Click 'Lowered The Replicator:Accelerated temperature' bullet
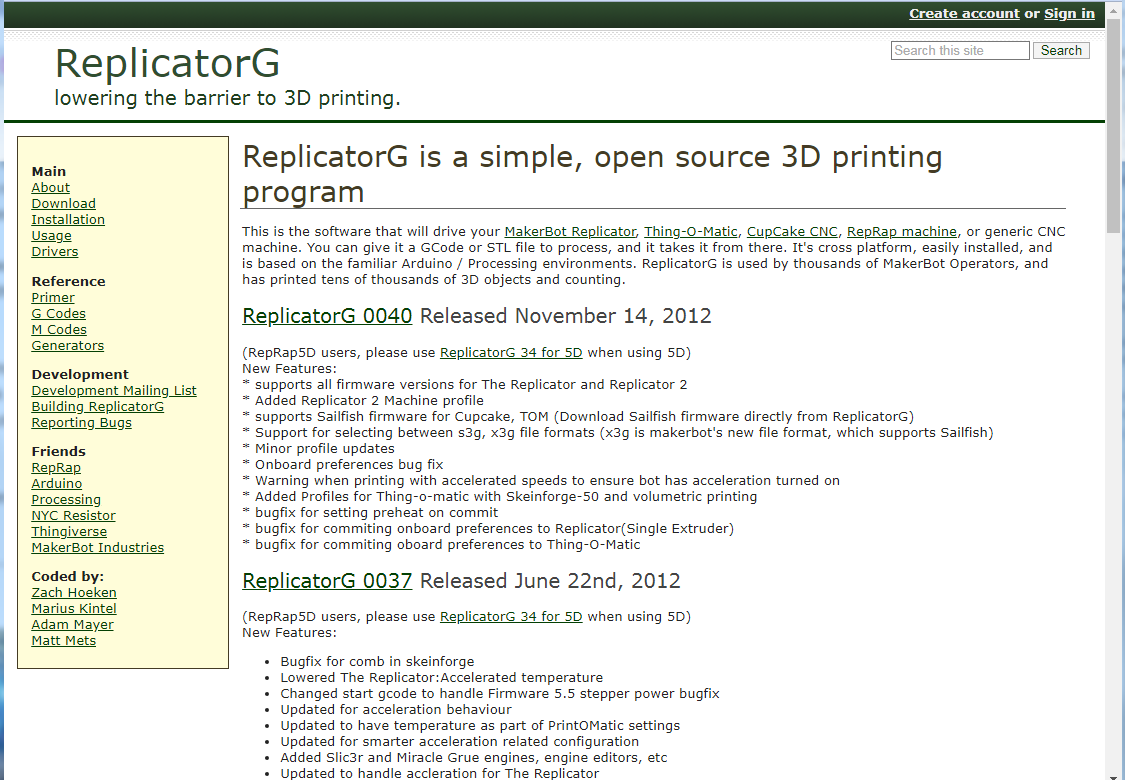Viewport: 1125px width, 780px height. 442,677
